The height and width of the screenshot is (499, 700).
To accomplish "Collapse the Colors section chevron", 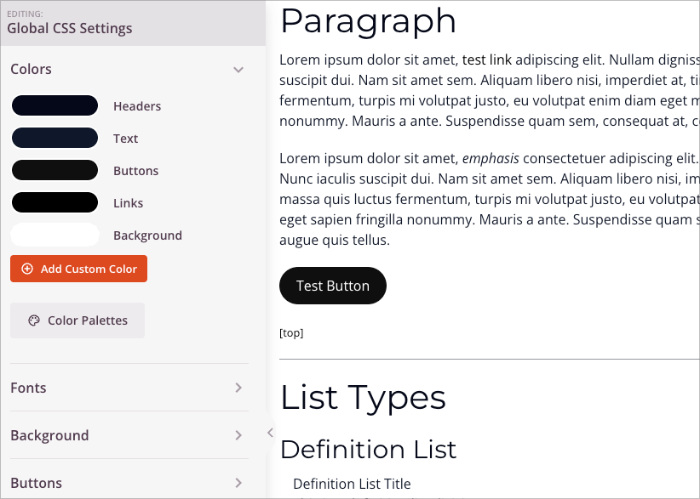I will (x=238, y=70).
